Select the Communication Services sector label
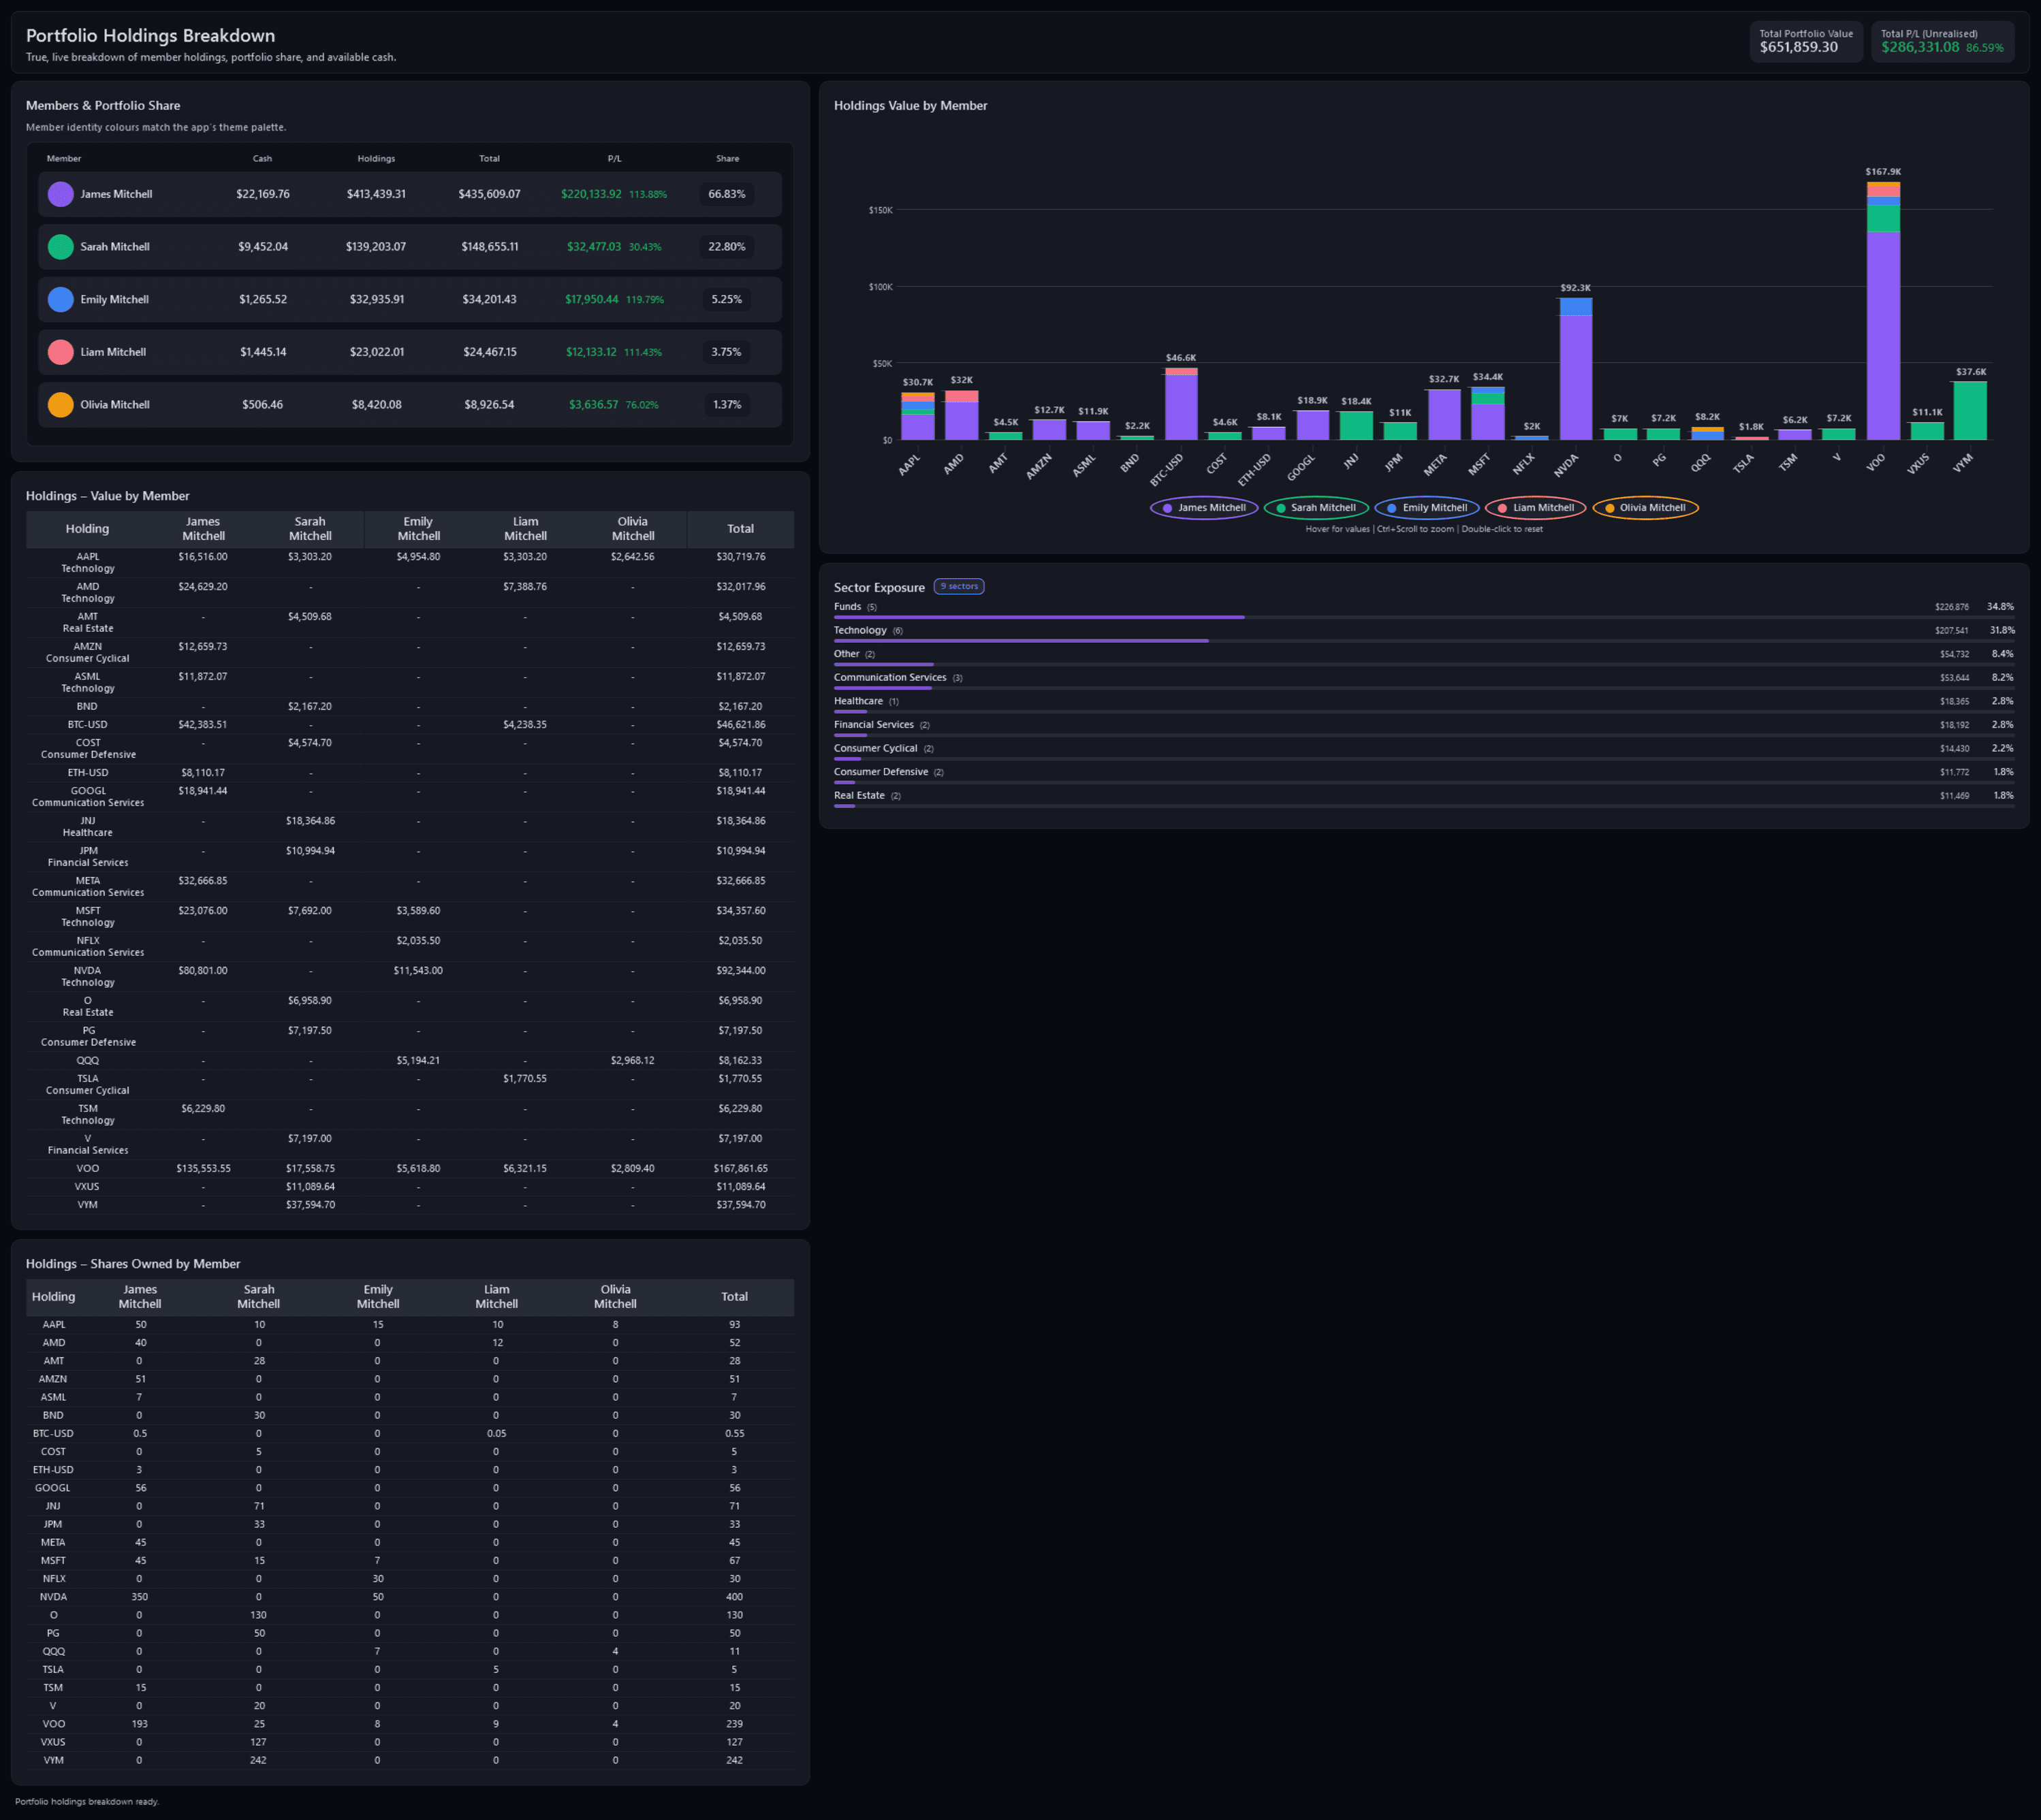This screenshot has width=2041, height=1820. point(890,678)
